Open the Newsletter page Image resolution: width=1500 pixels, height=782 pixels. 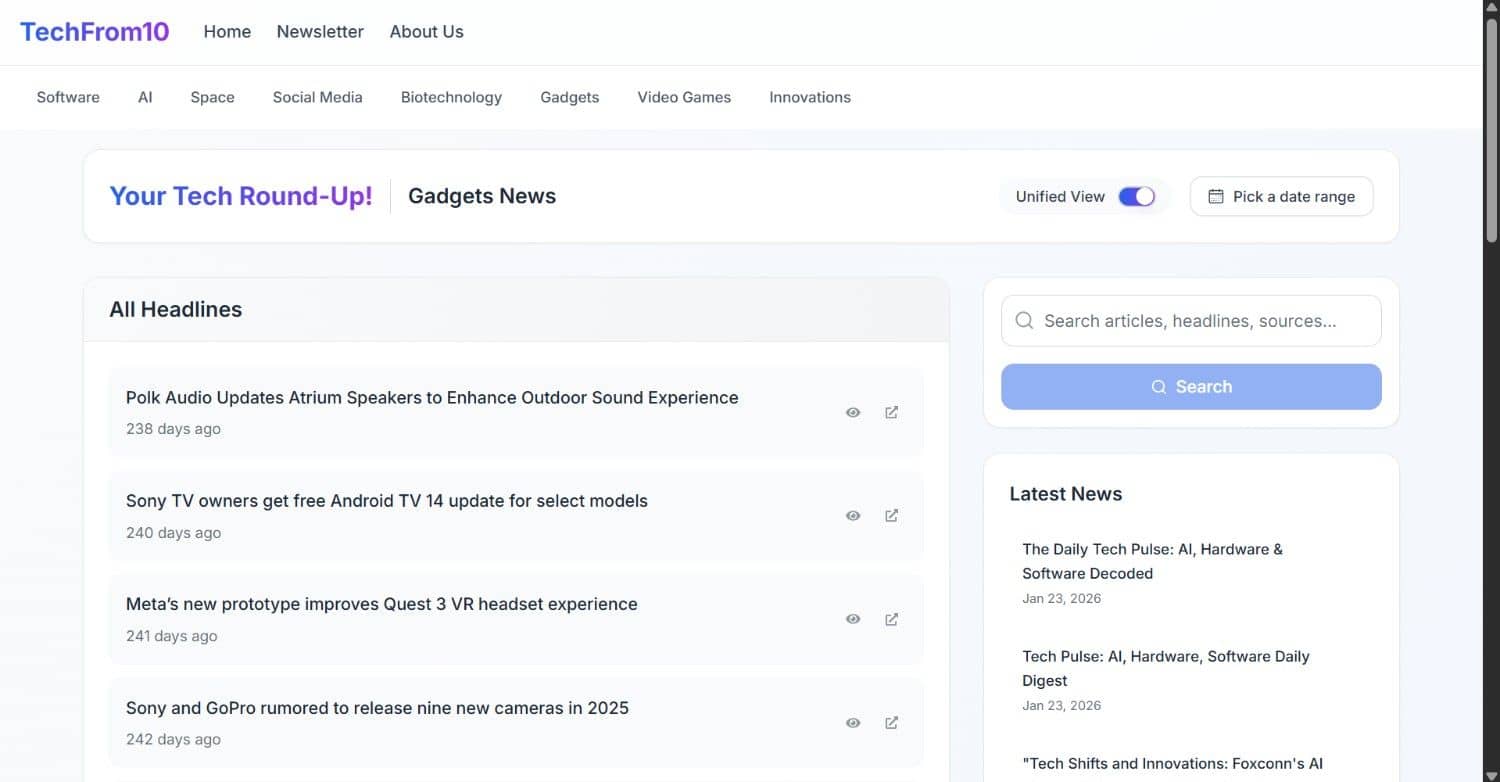click(x=320, y=32)
